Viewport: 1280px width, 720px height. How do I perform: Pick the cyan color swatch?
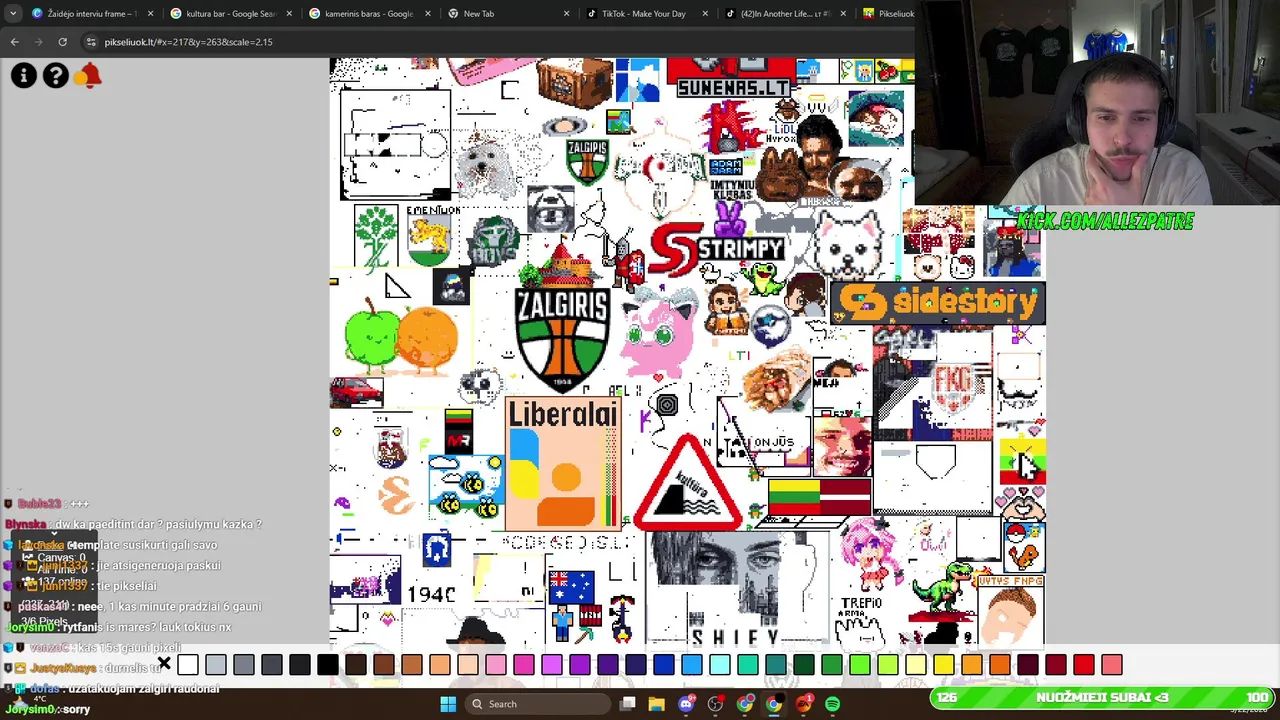pos(720,665)
